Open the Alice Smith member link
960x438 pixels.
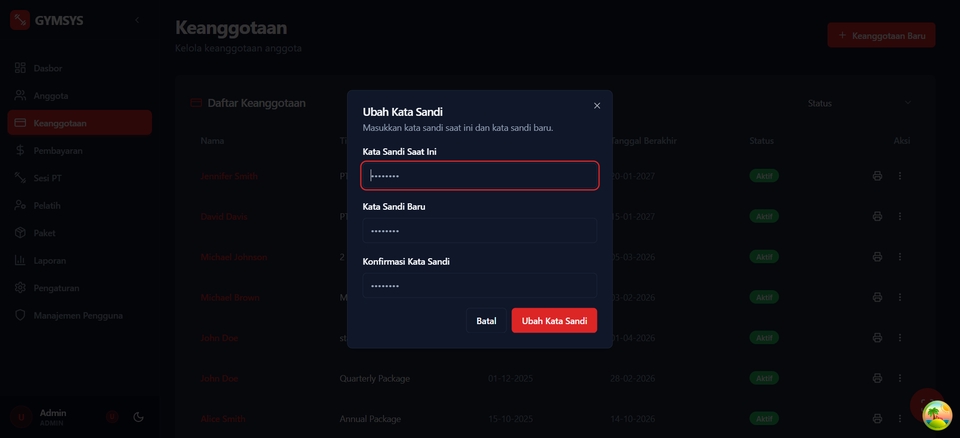pos(222,419)
